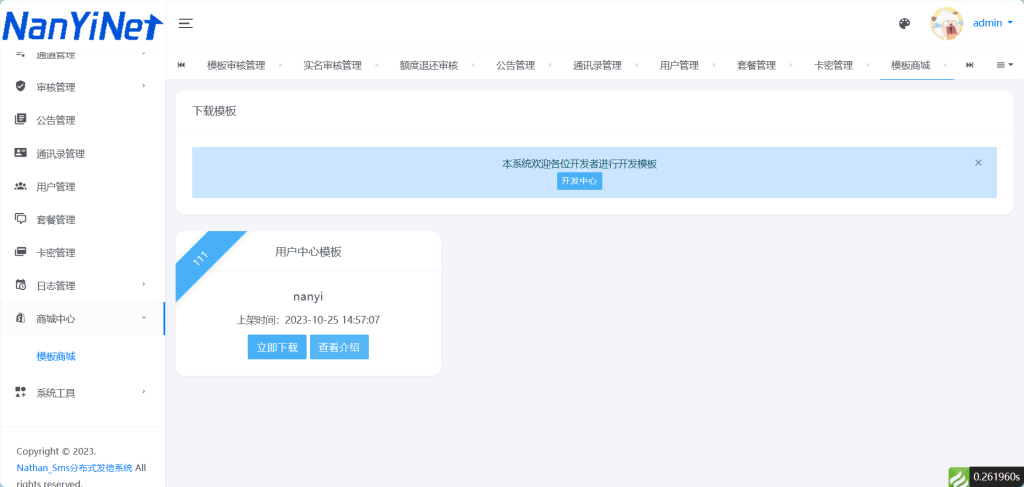The image size is (1024, 487).
Task: Select 模板商城 submenu in sidebar
Action: 56,356
